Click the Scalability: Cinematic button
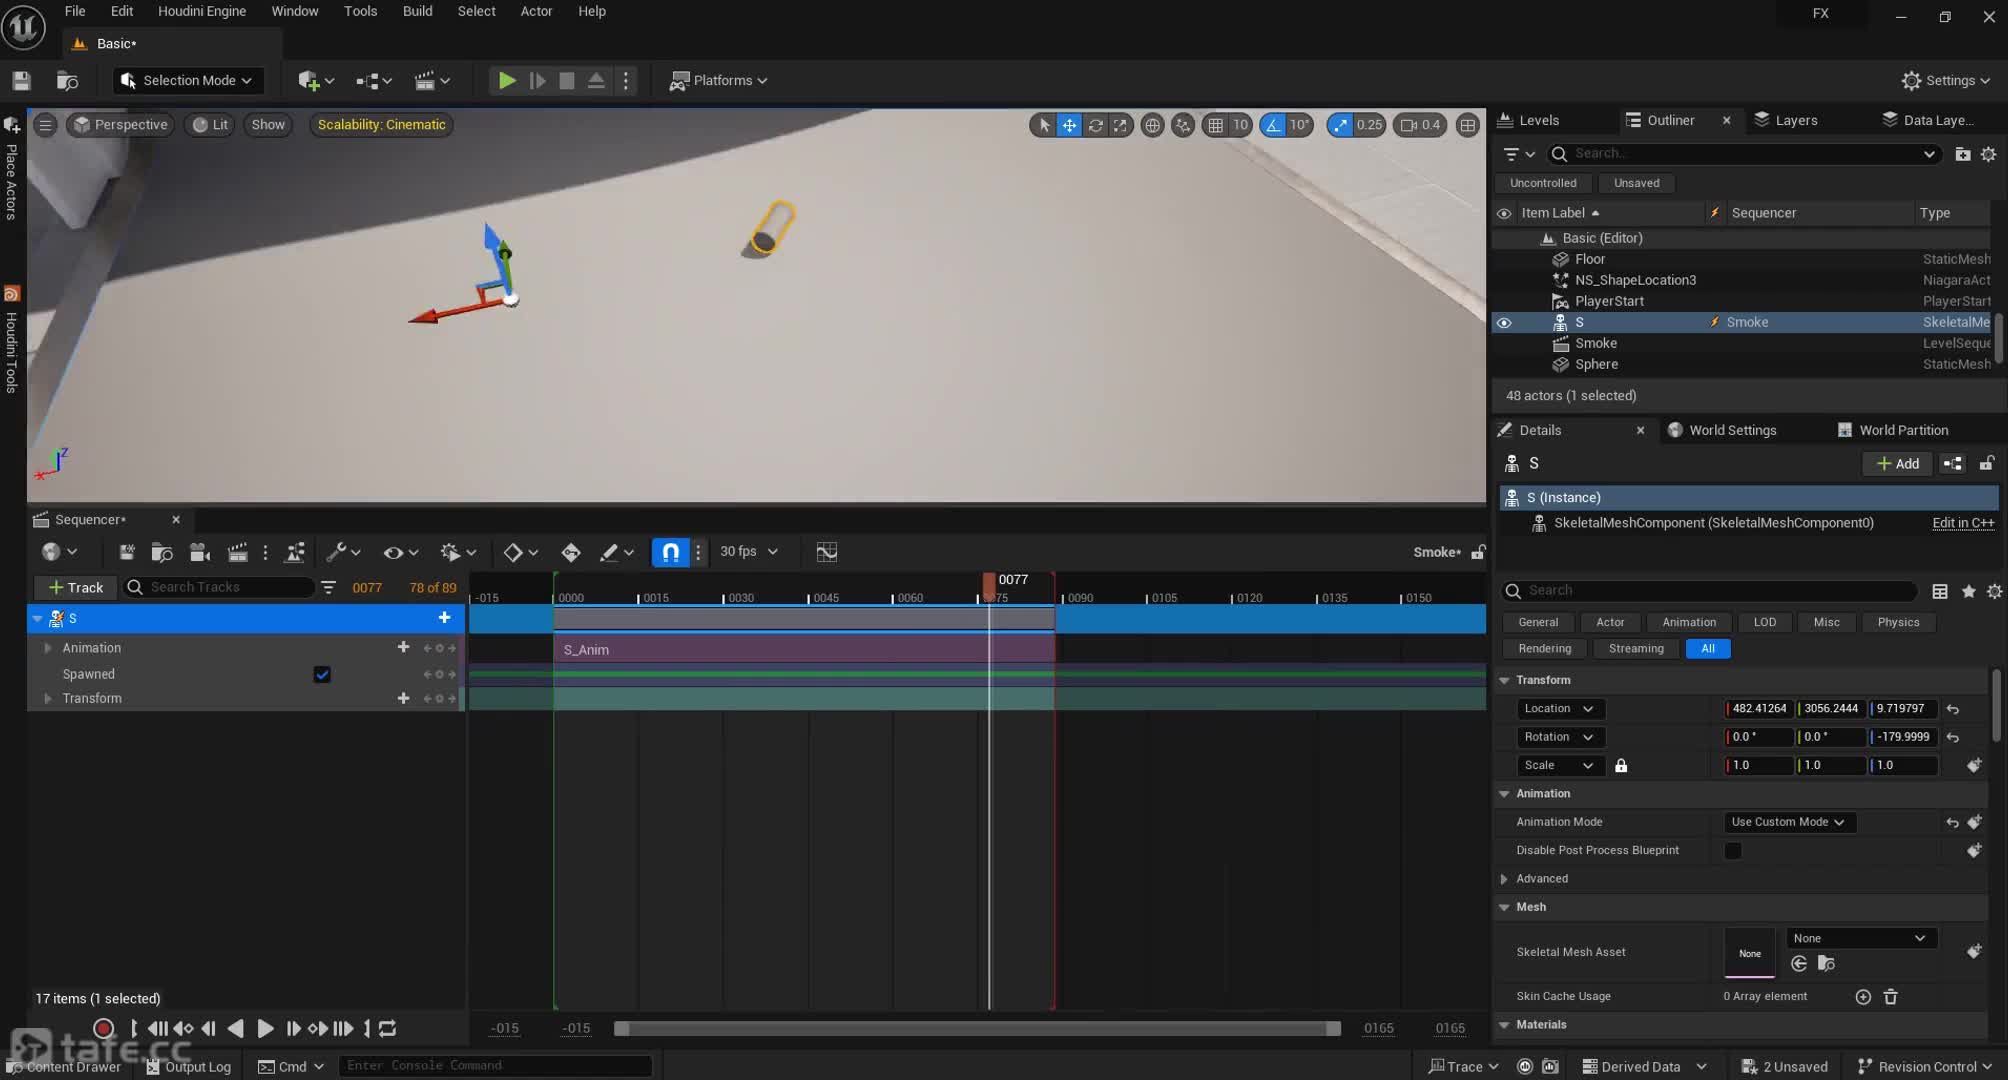This screenshot has height=1080, width=2008. 381,125
